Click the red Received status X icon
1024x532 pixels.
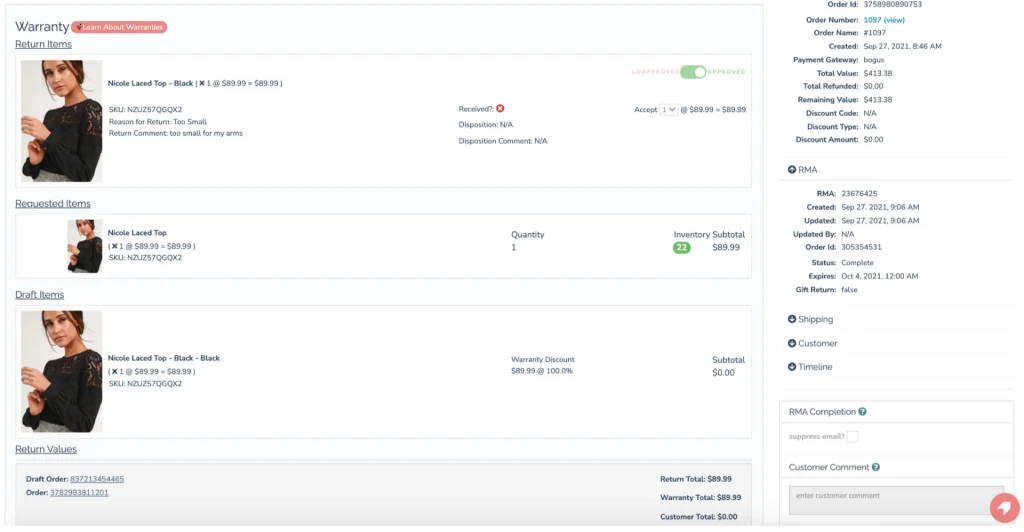click(x=500, y=109)
